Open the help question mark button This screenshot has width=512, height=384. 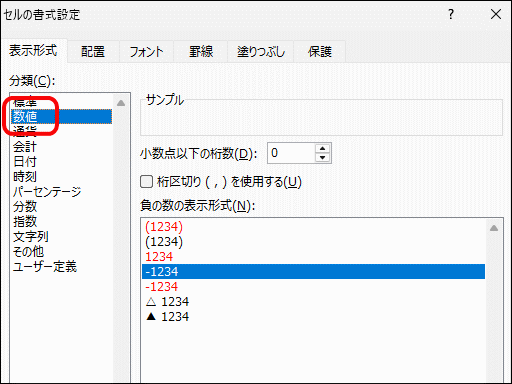[x=451, y=14]
